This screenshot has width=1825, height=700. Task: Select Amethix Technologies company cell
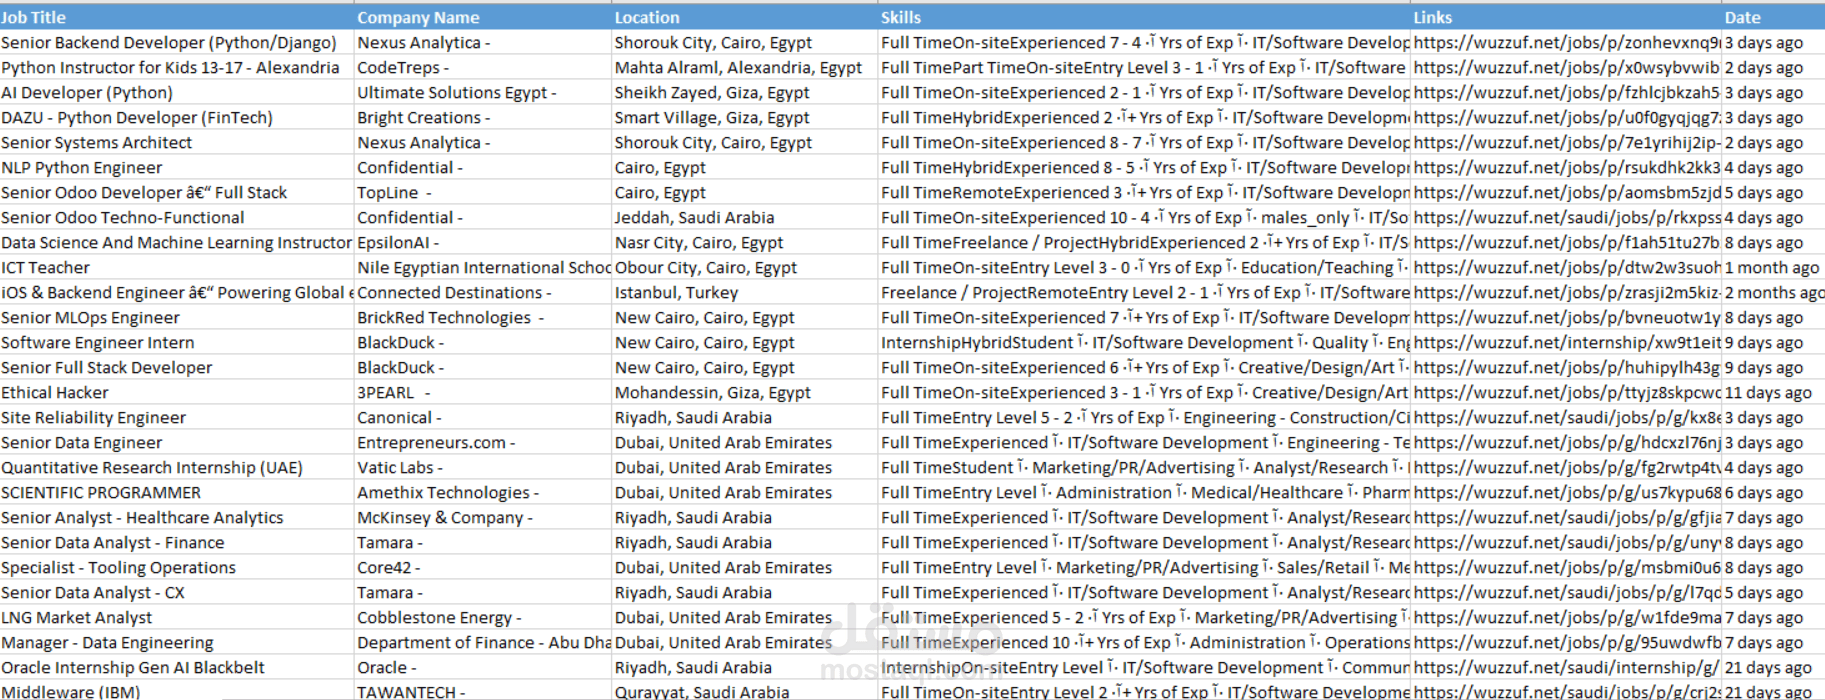click(x=483, y=492)
